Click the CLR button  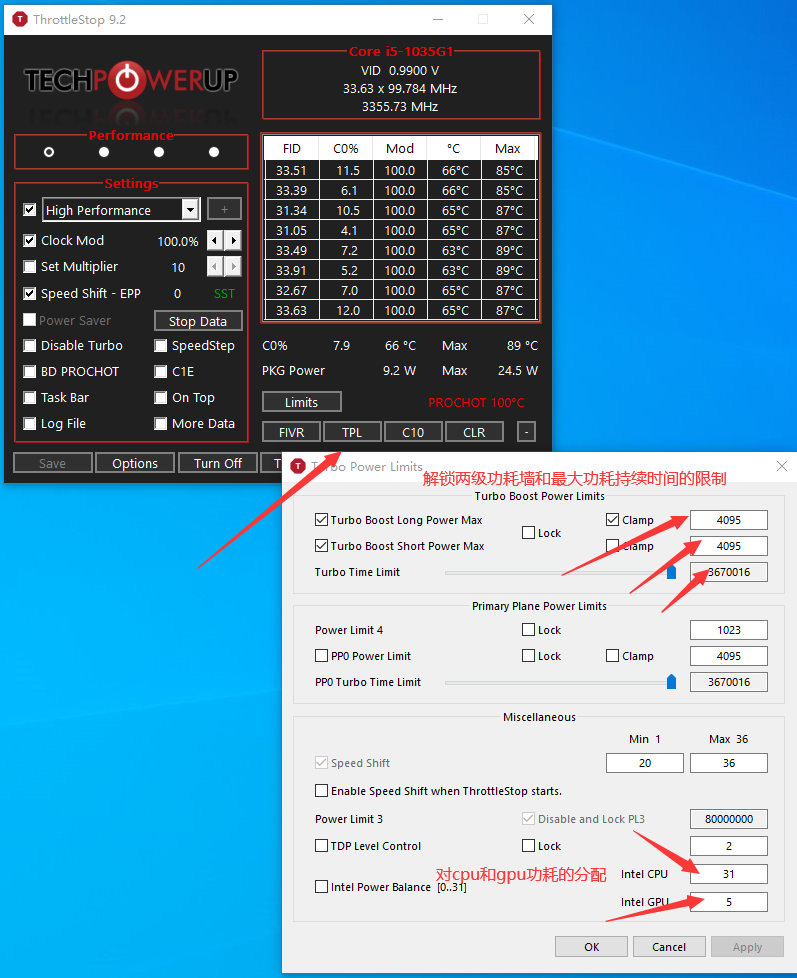tap(474, 432)
